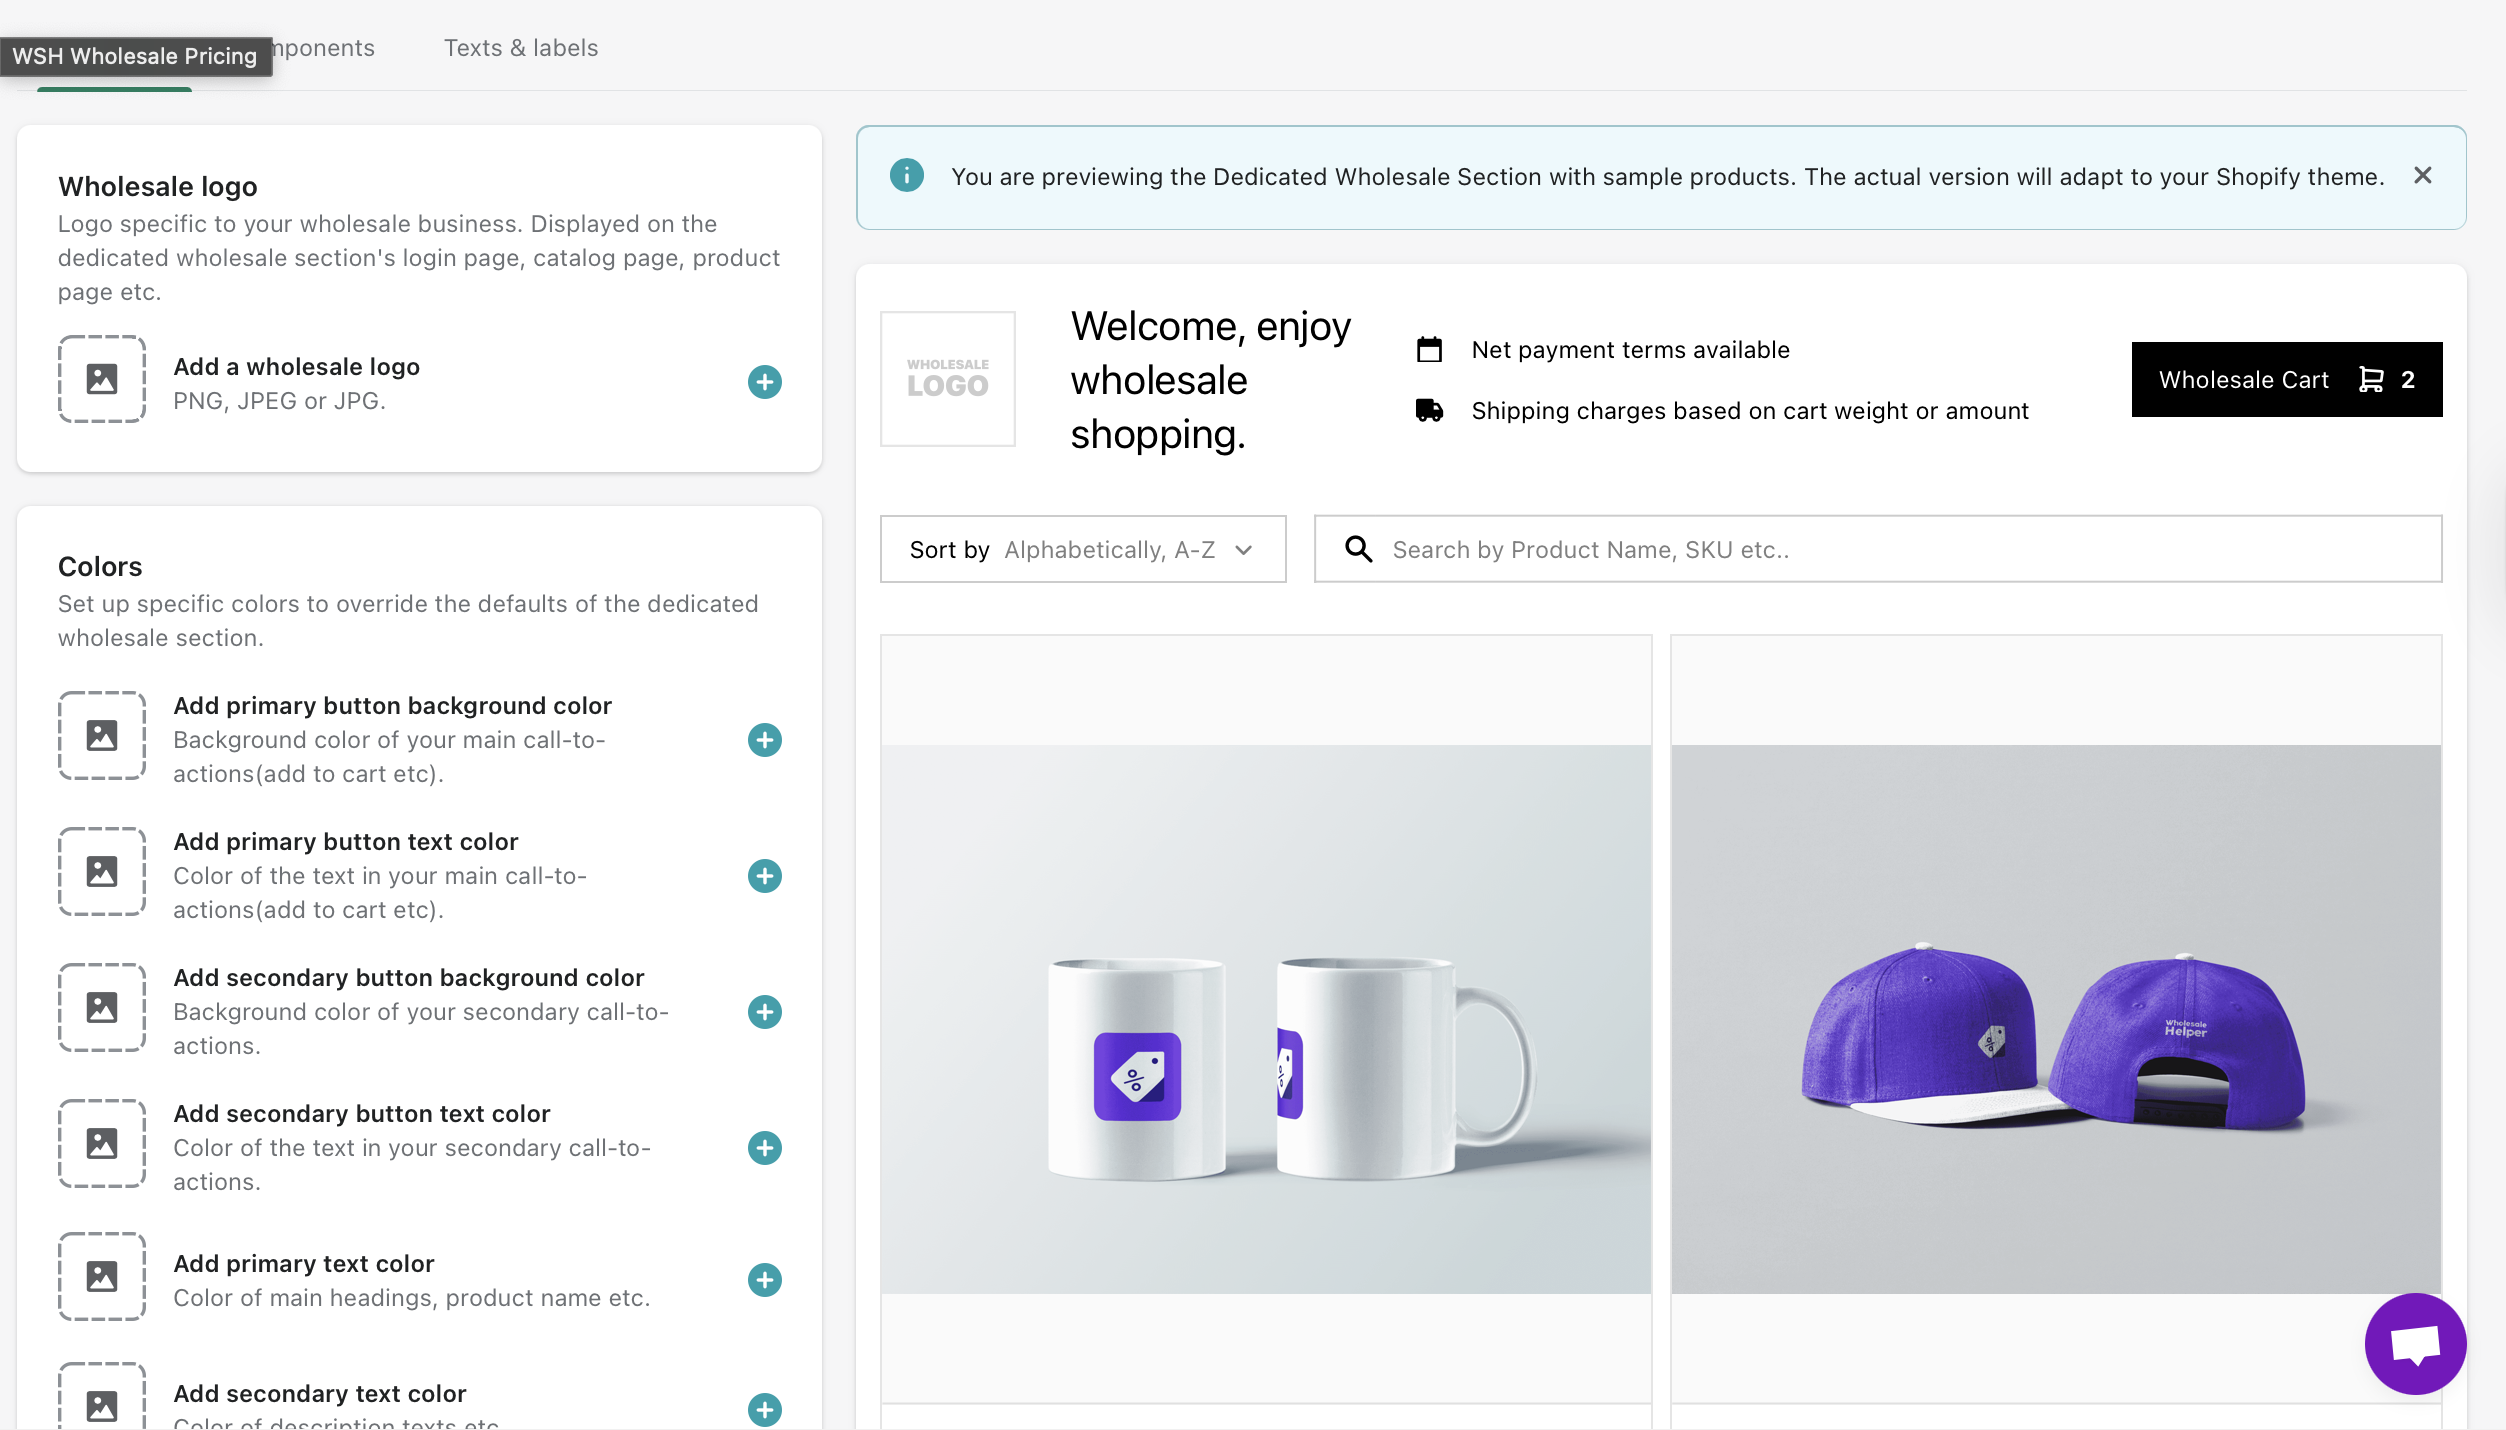Click plus for primary button text color

765,876
